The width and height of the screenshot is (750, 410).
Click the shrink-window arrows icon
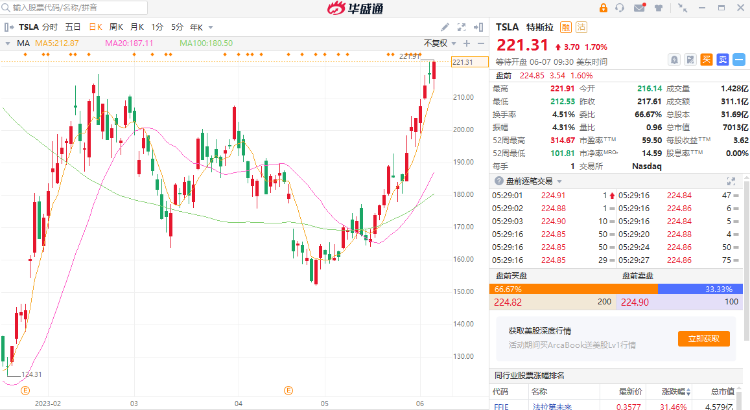pos(683,8)
